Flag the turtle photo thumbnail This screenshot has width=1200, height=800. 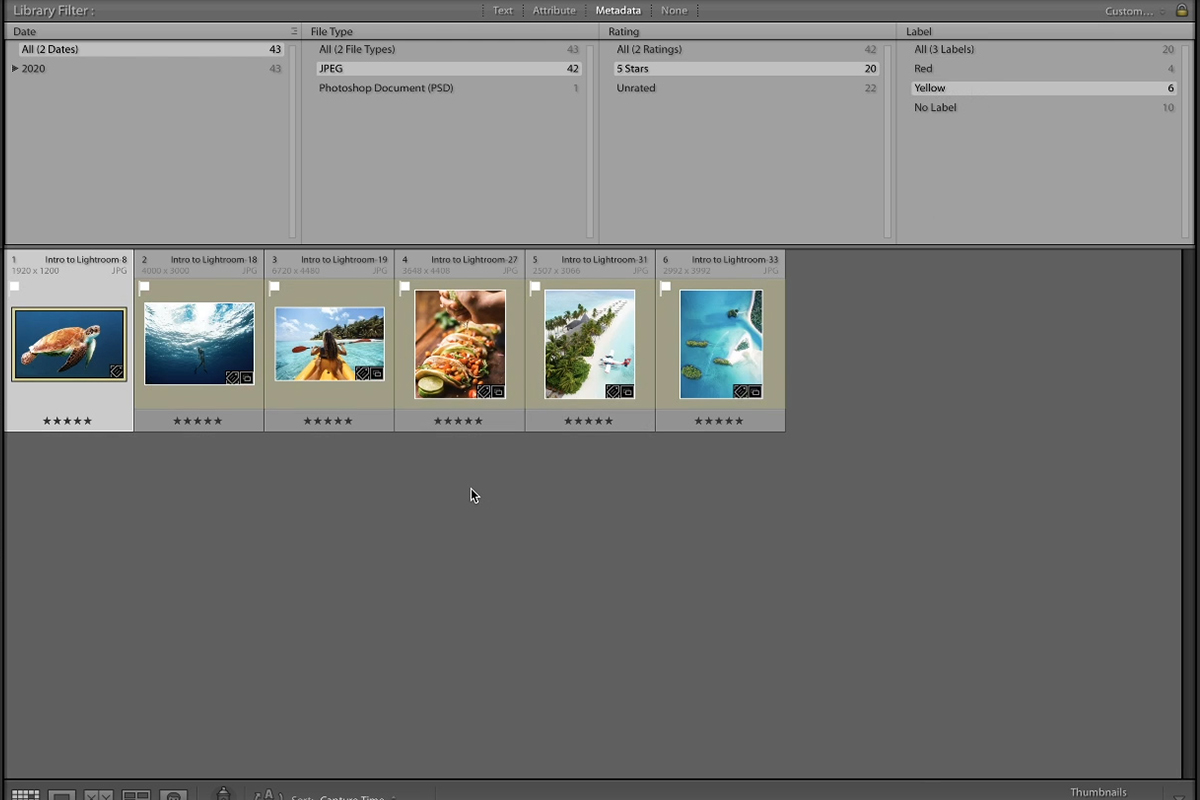click(15, 286)
